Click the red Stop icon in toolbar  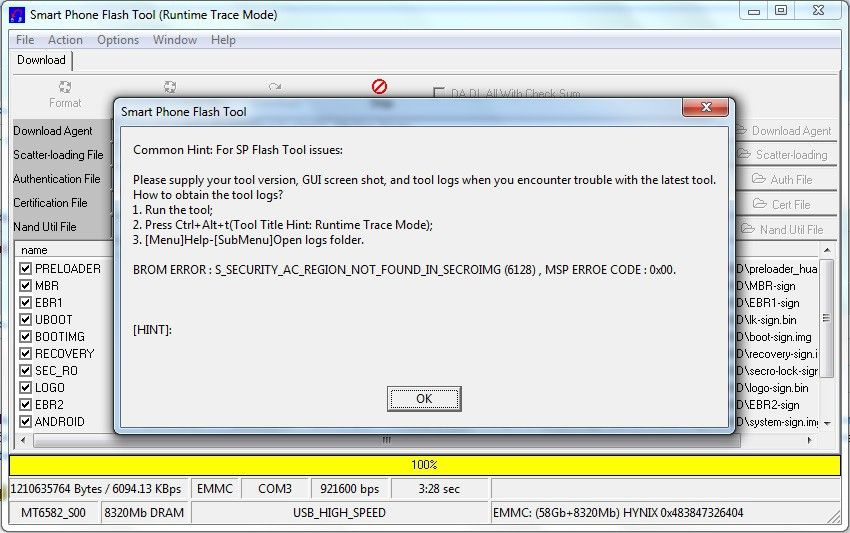[x=379, y=86]
